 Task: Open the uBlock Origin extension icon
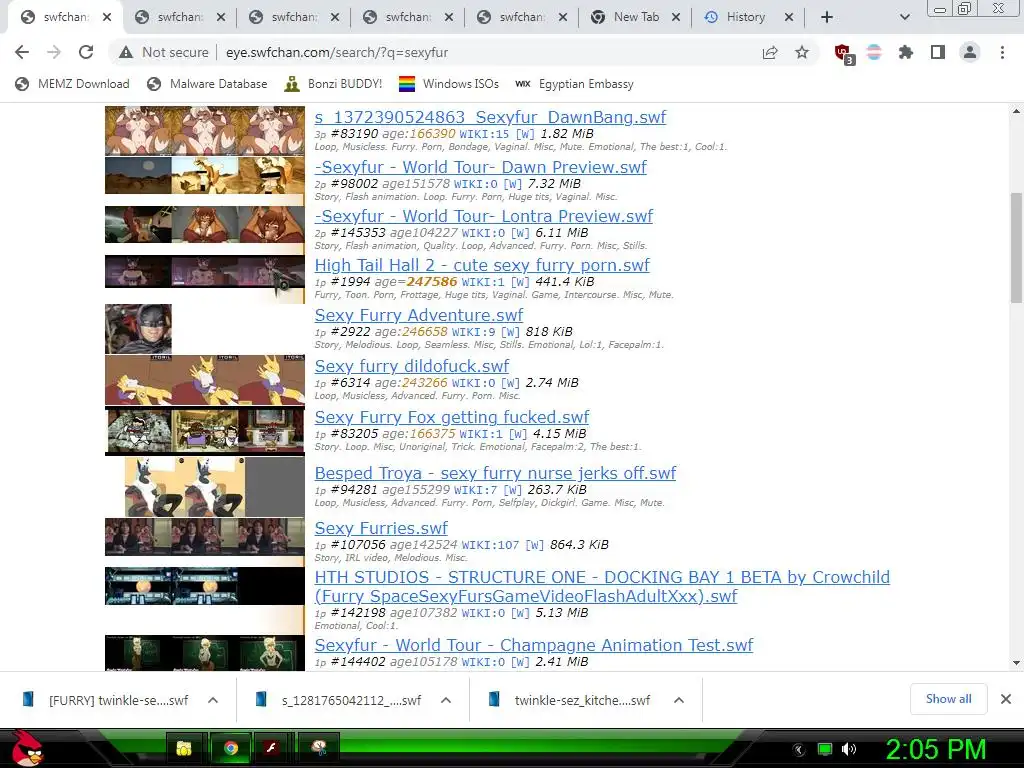pos(843,54)
